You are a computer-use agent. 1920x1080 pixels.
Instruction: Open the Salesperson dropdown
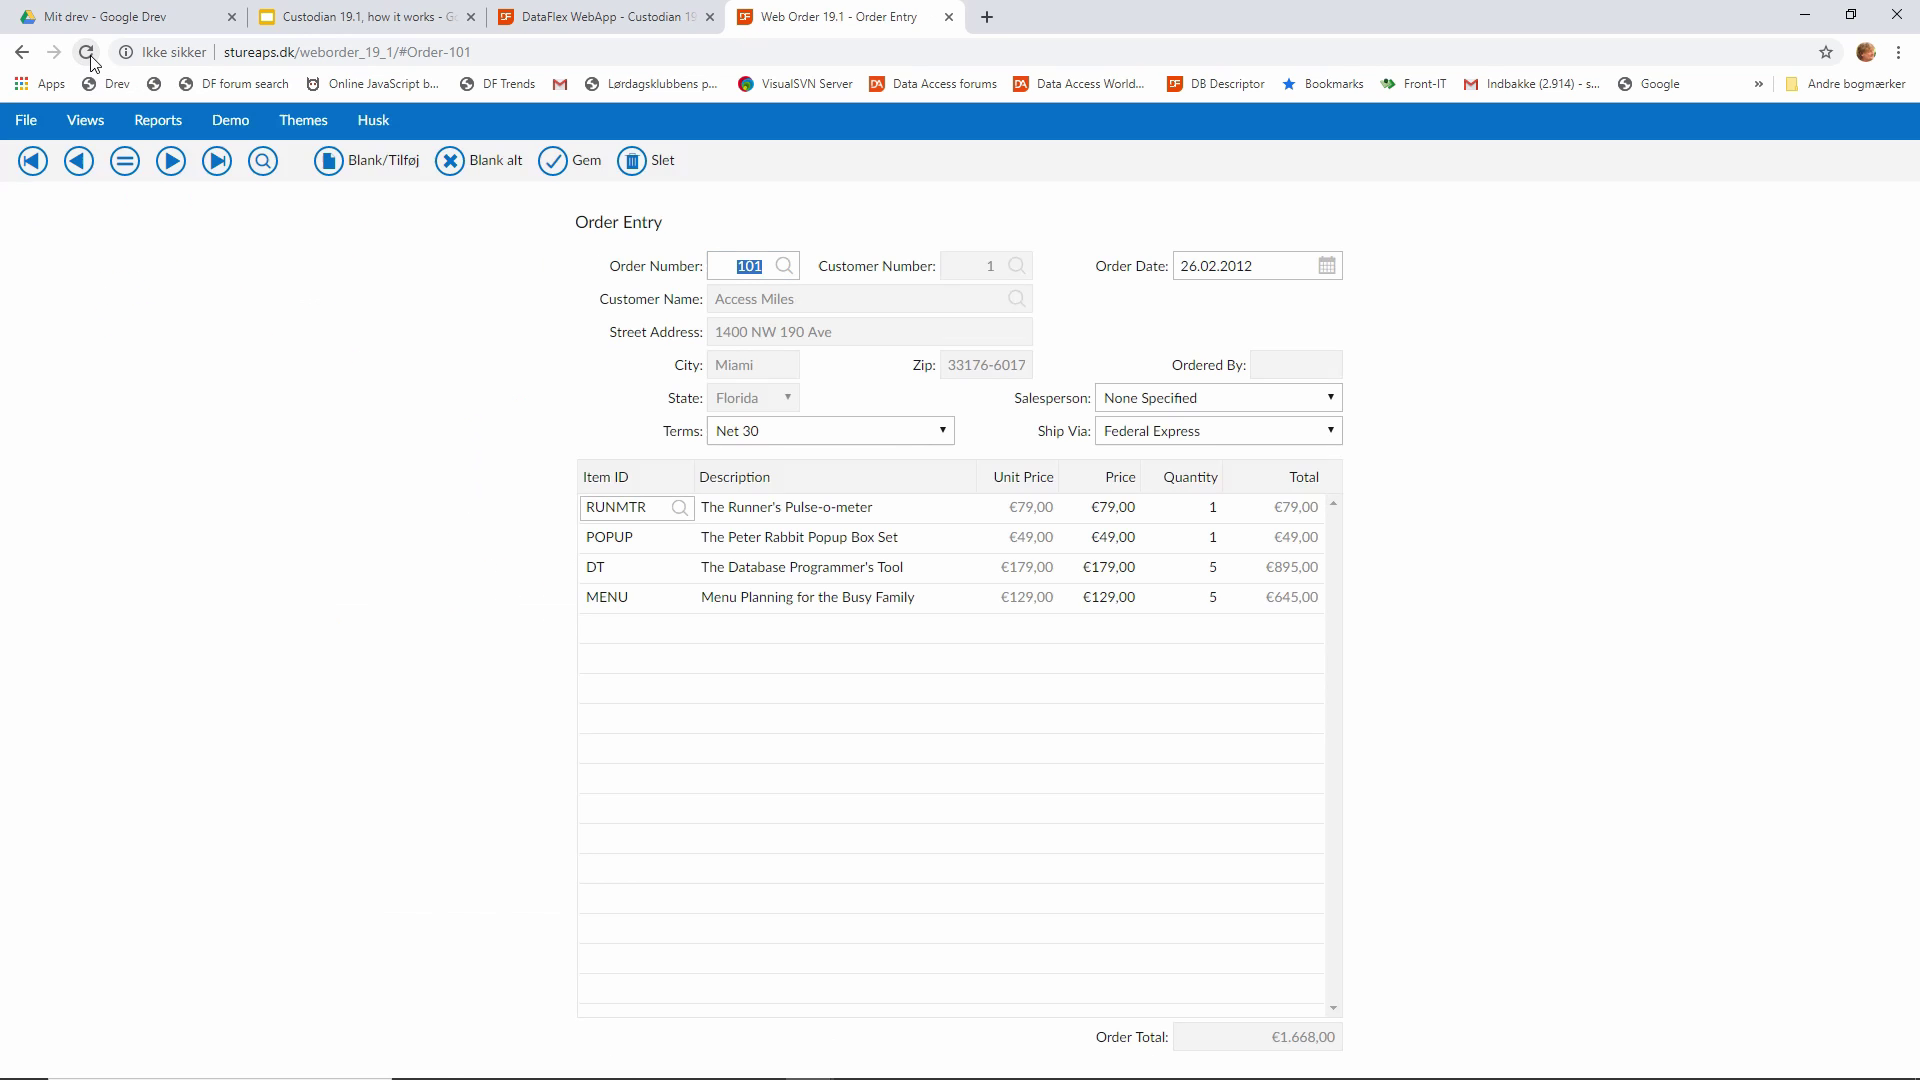[x=1330, y=398]
